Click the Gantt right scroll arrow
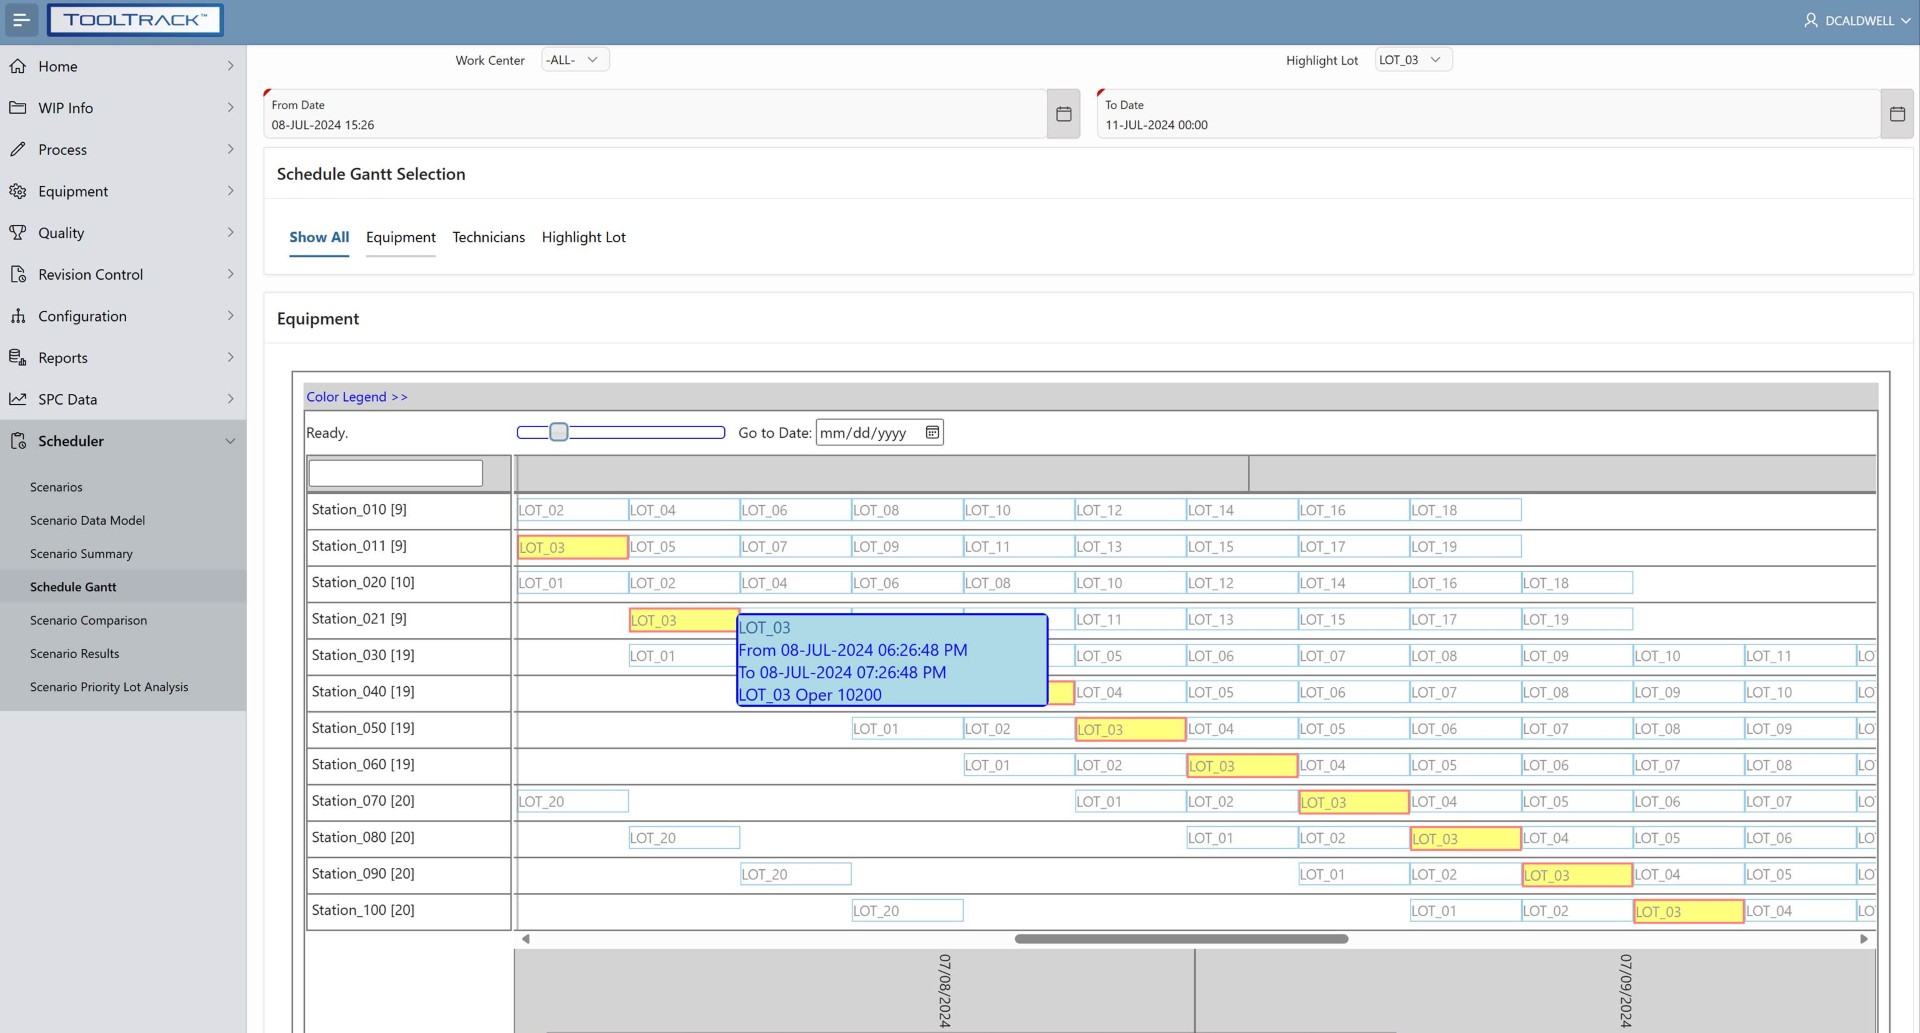1920x1033 pixels. tap(1863, 939)
